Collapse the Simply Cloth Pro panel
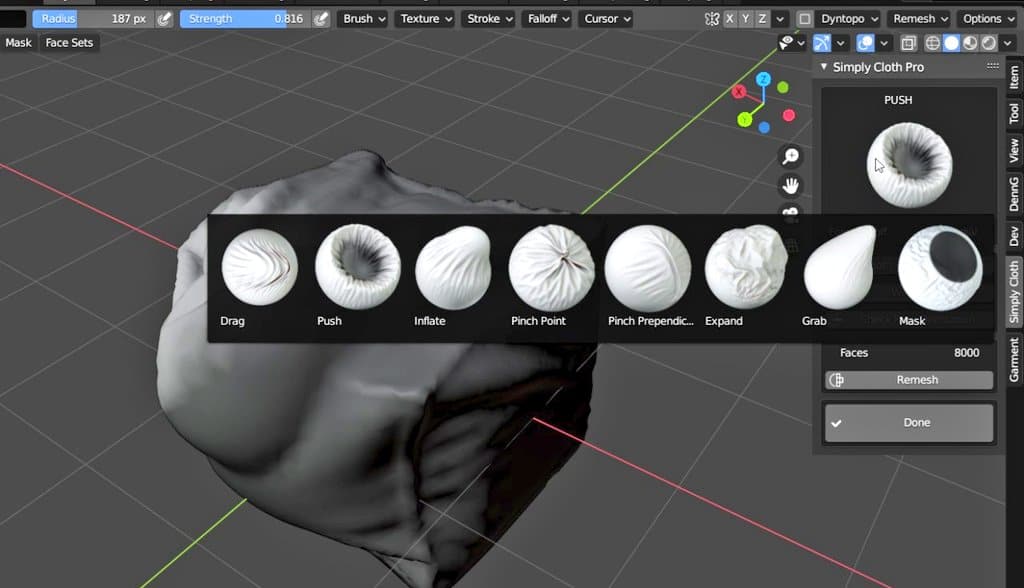 [x=824, y=67]
